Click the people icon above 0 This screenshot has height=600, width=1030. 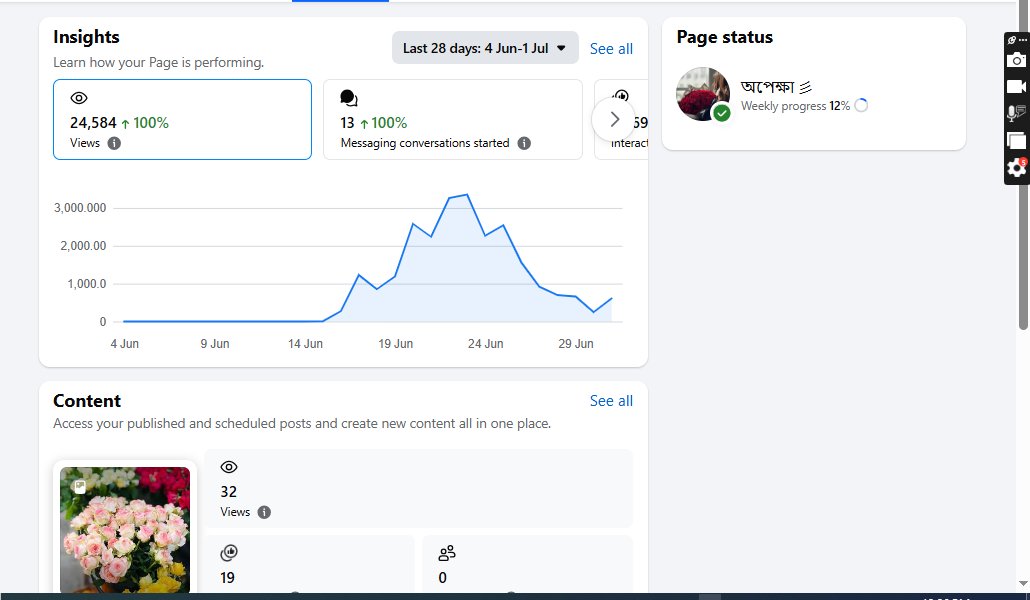[x=447, y=553]
